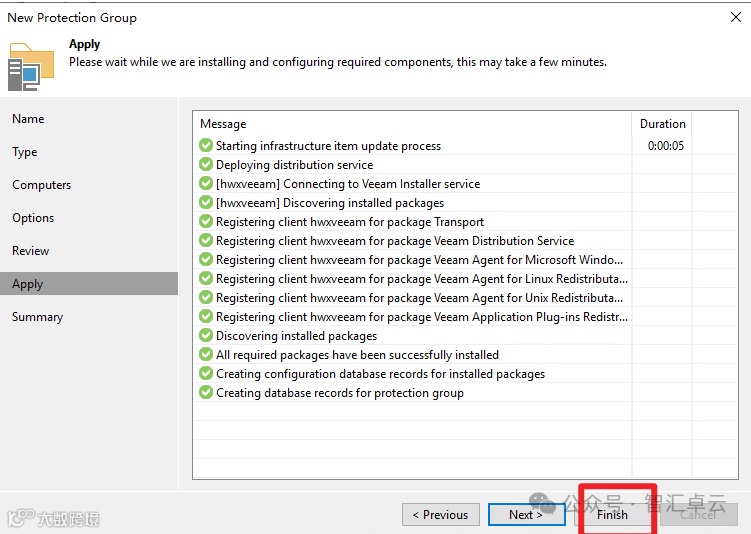Go back with the < Previous button
Screen dimensions: 751x534
tap(441, 514)
